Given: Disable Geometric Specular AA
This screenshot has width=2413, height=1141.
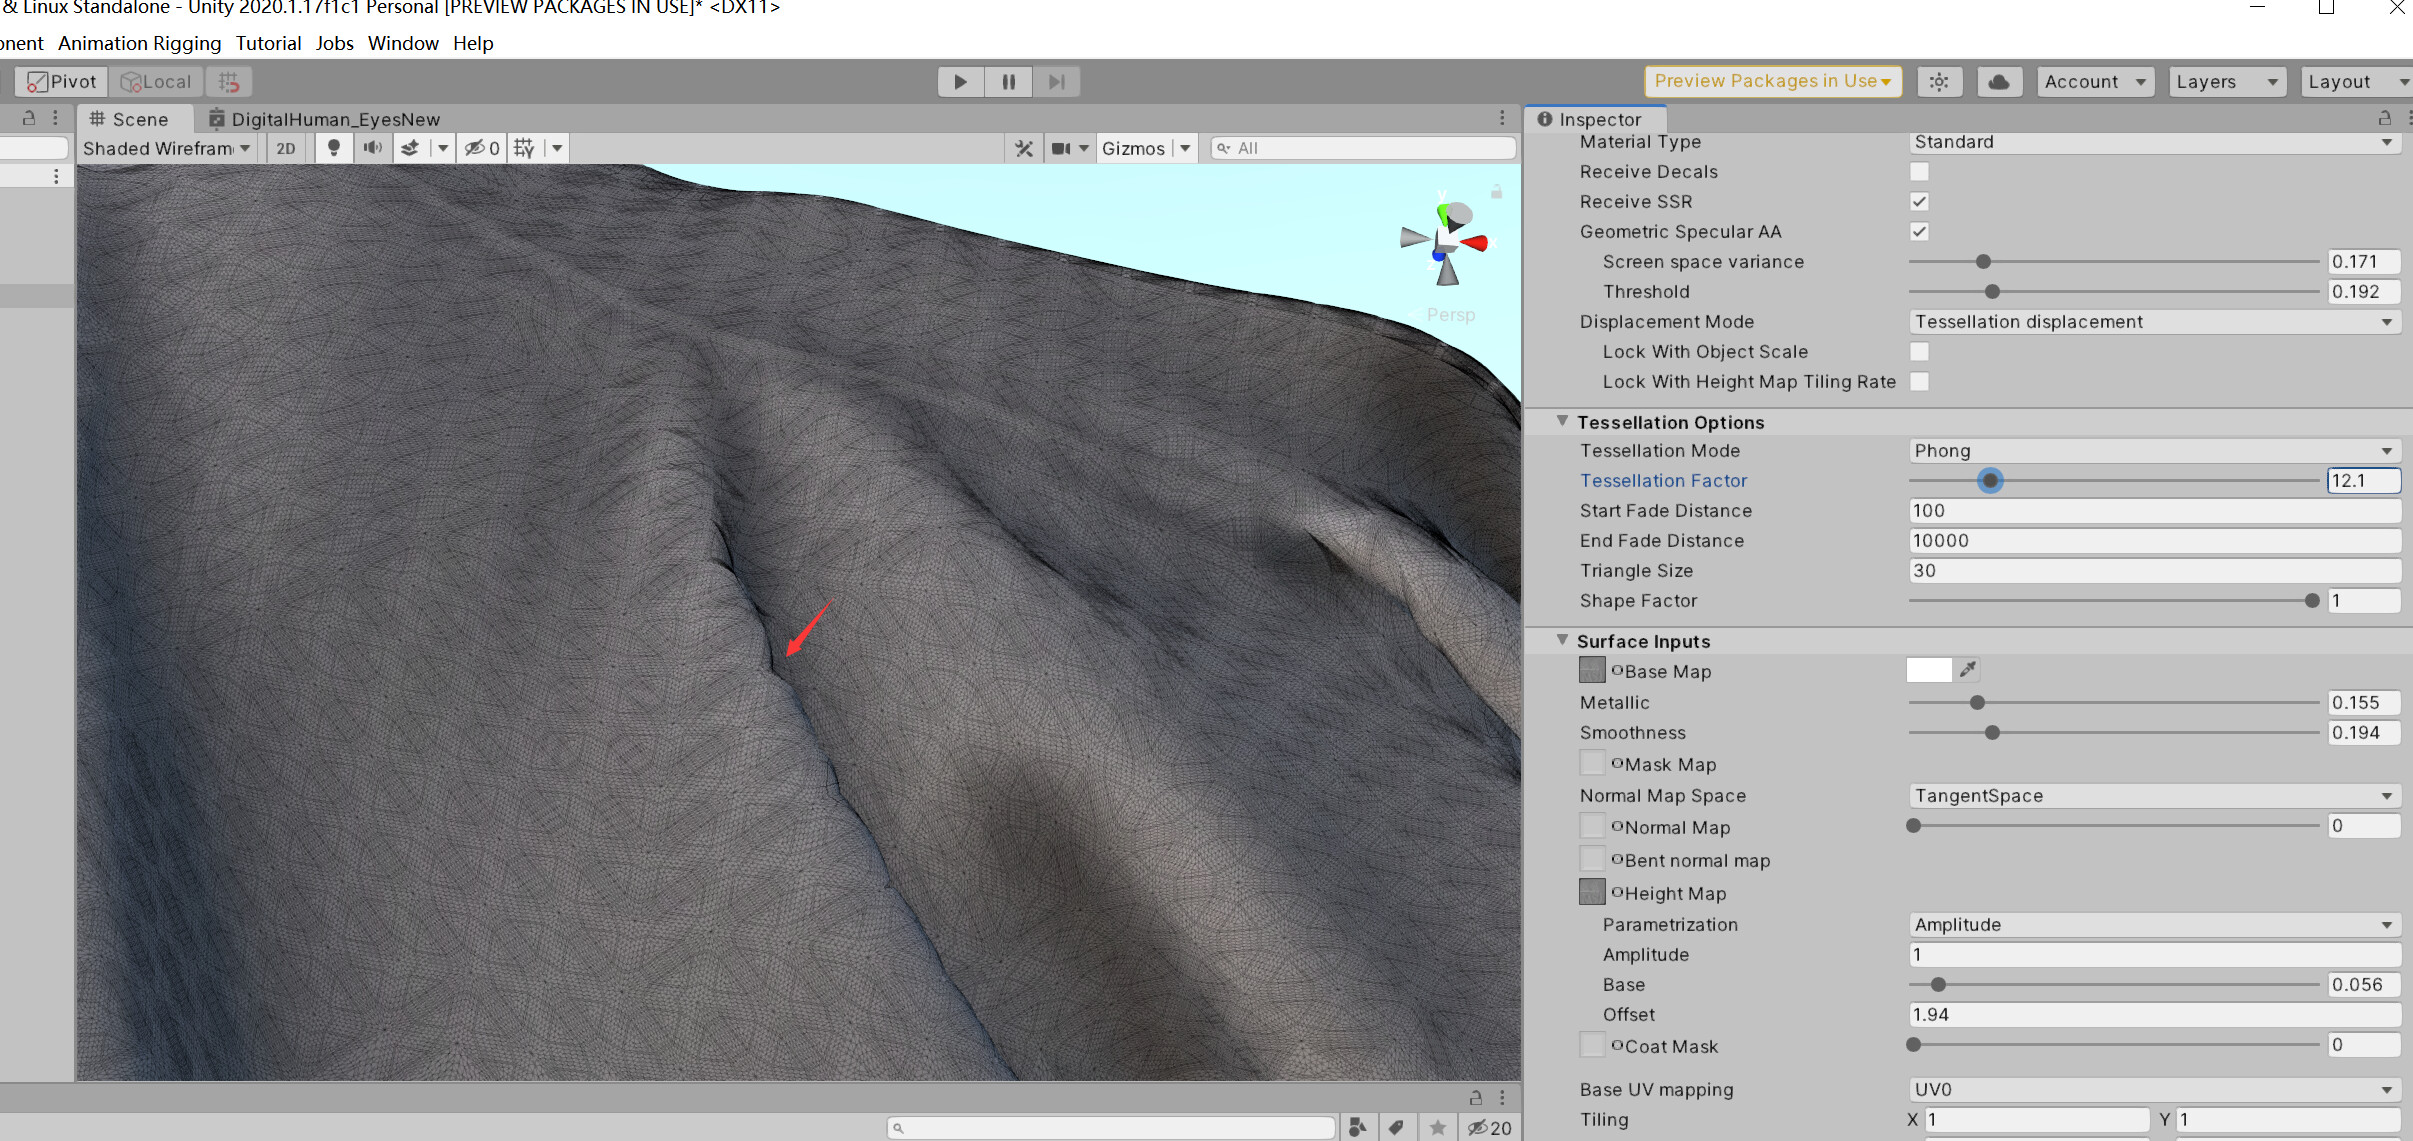Looking at the screenshot, I should pyautogui.click(x=1918, y=231).
